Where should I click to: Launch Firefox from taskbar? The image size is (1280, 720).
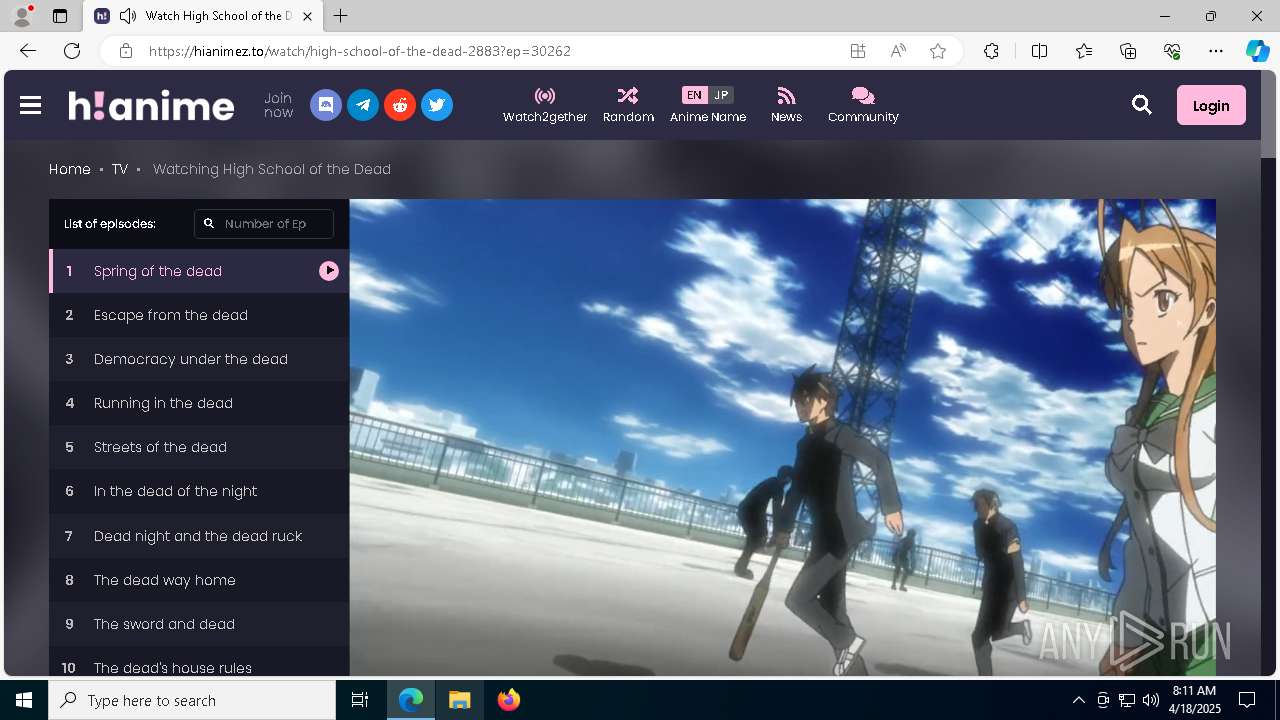pos(509,700)
